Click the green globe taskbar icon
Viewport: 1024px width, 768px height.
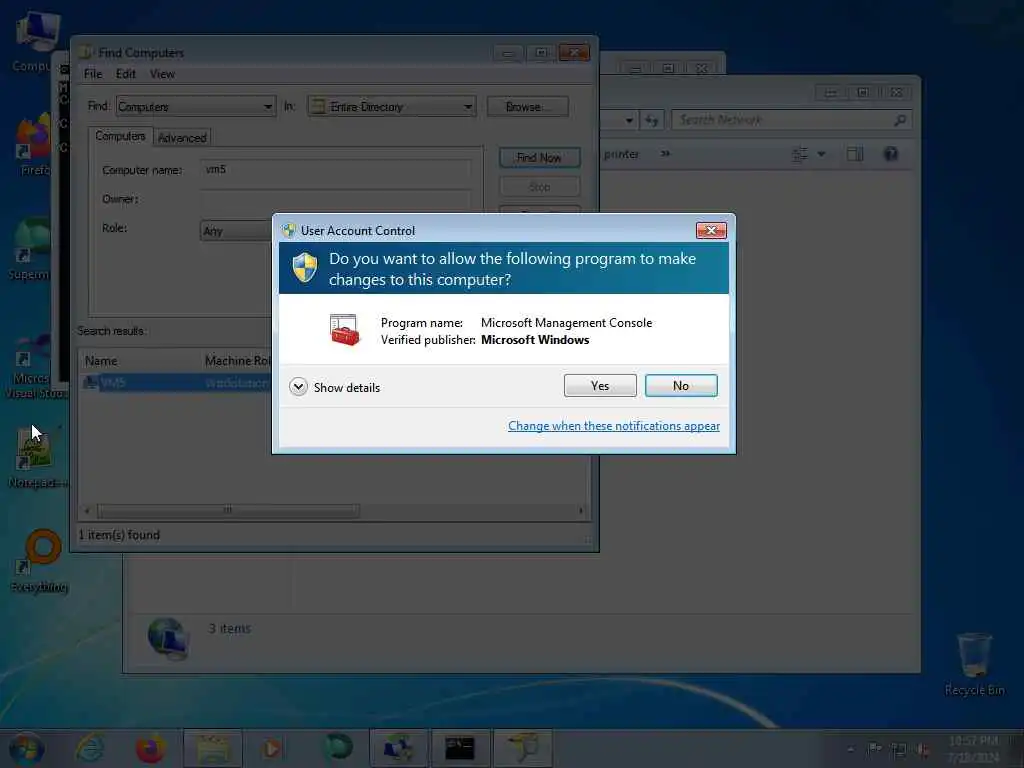pyautogui.click(x=338, y=748)
